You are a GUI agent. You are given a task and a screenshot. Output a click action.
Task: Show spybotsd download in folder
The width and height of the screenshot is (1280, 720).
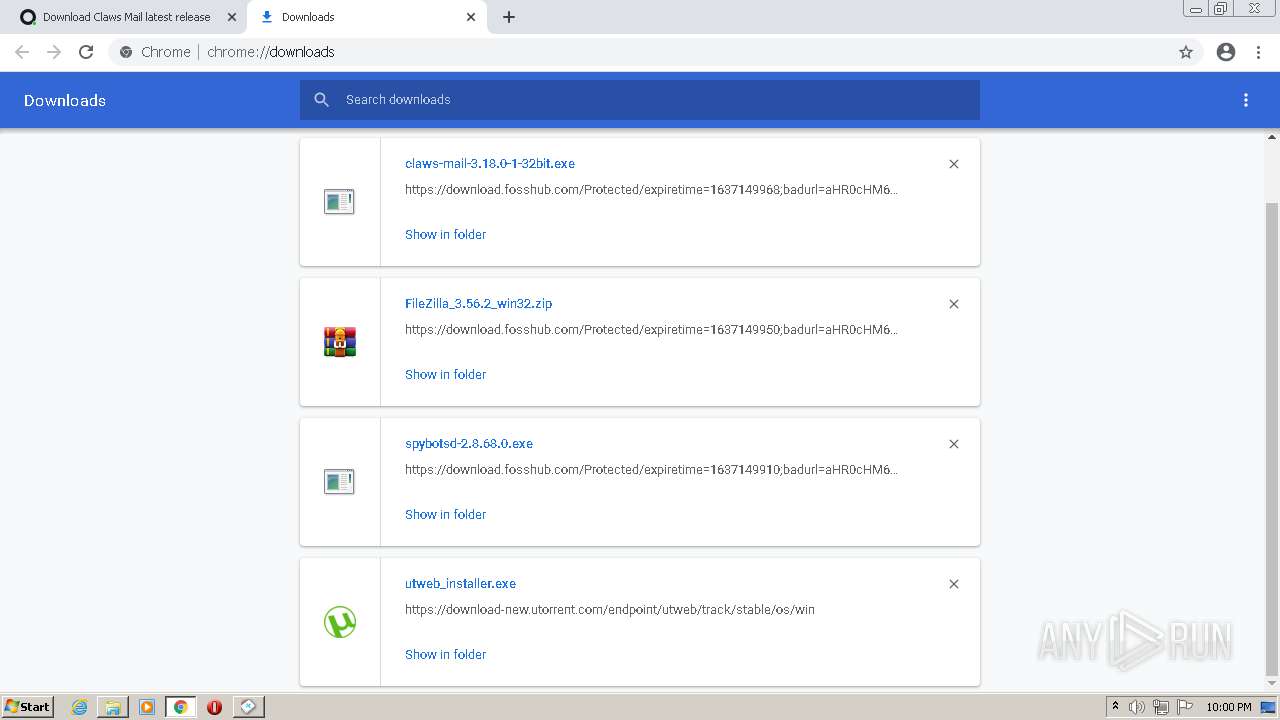(x=445, y=514)
